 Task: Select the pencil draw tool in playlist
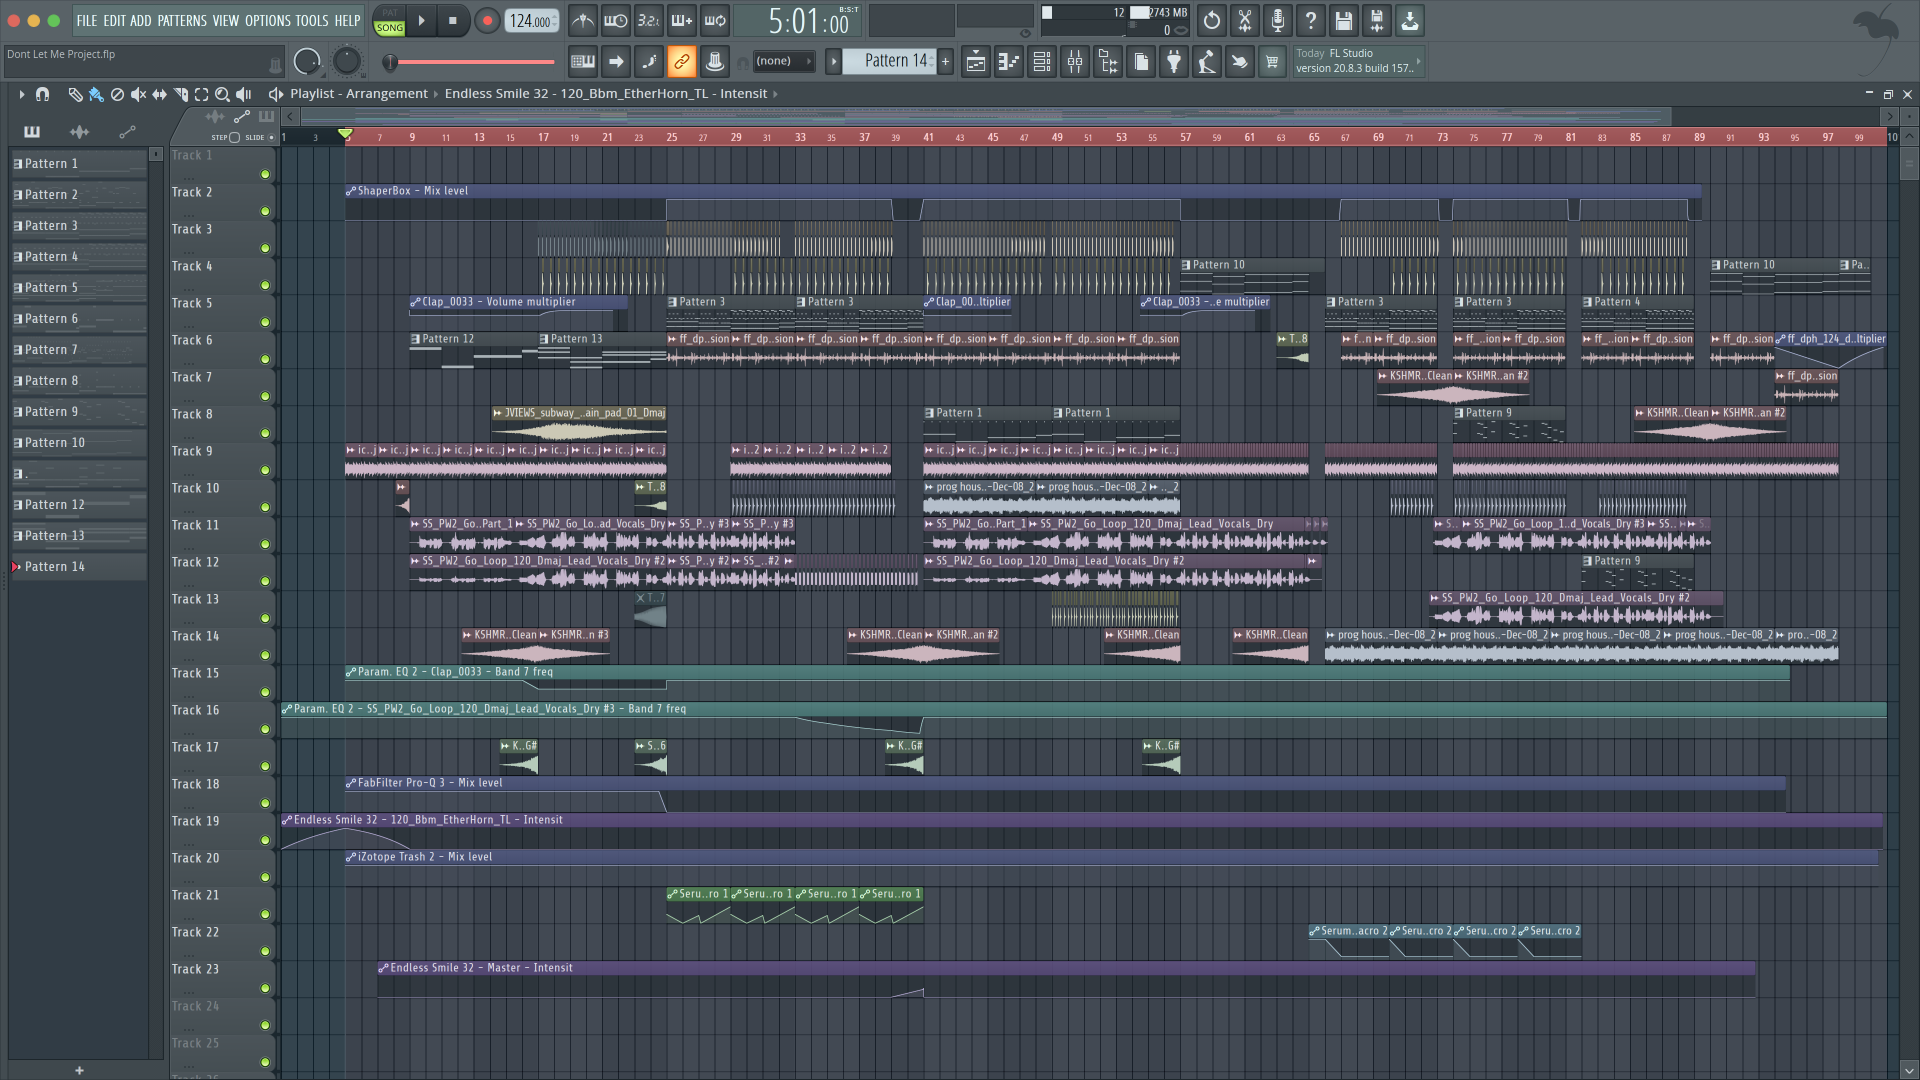pos(75,94)
